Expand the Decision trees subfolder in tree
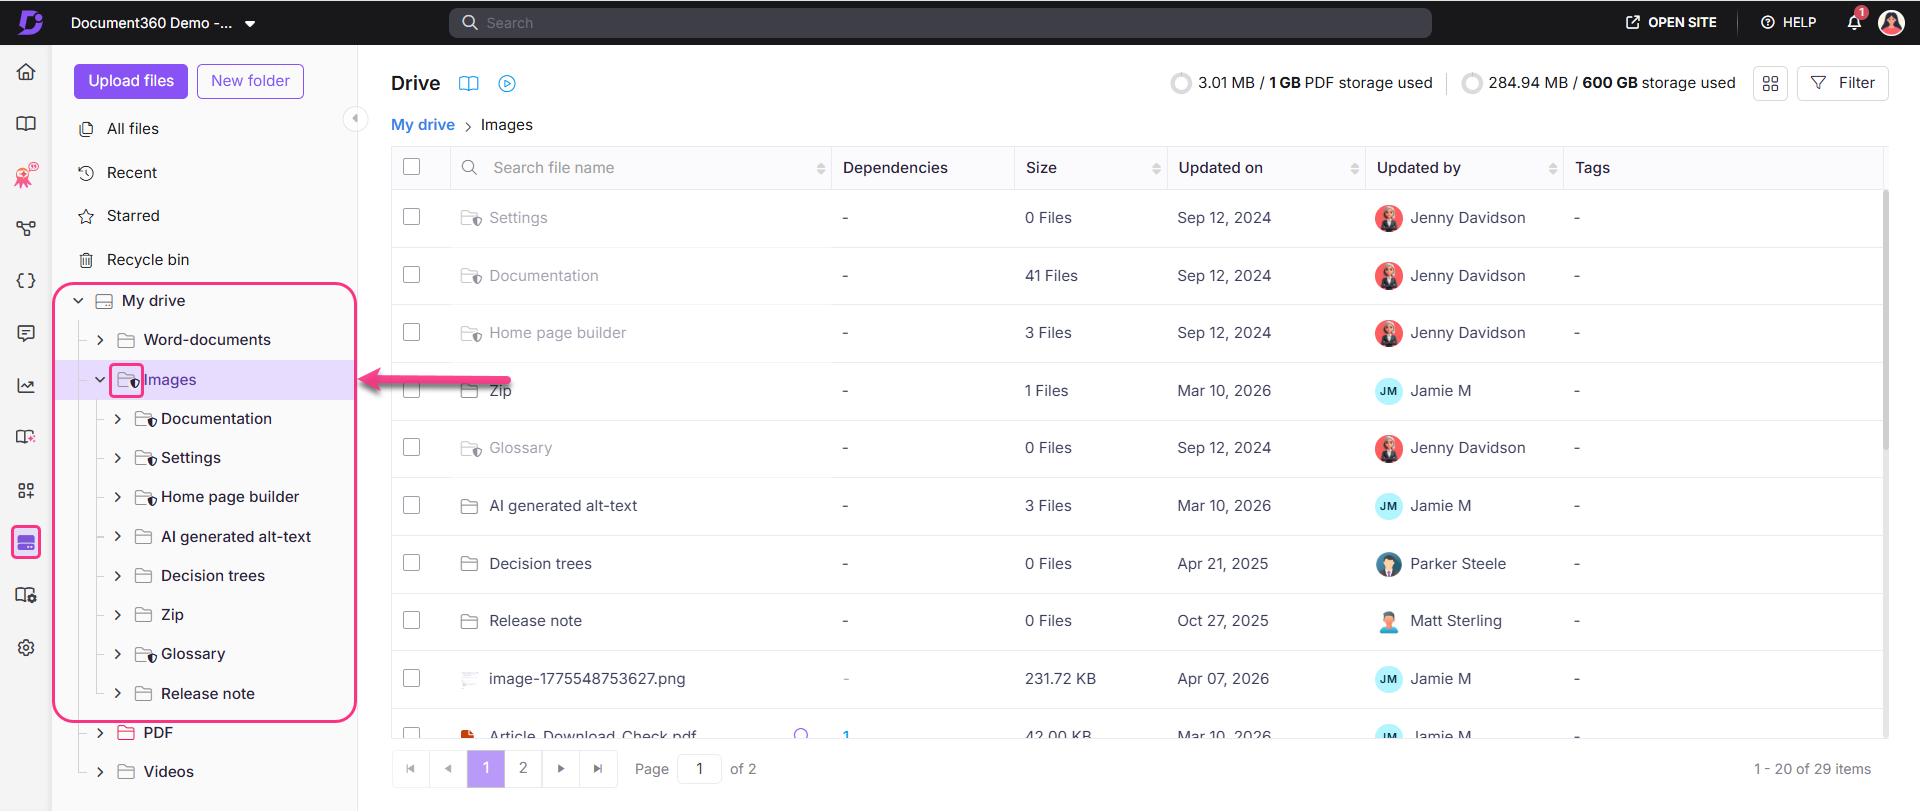 pos(118,576)
